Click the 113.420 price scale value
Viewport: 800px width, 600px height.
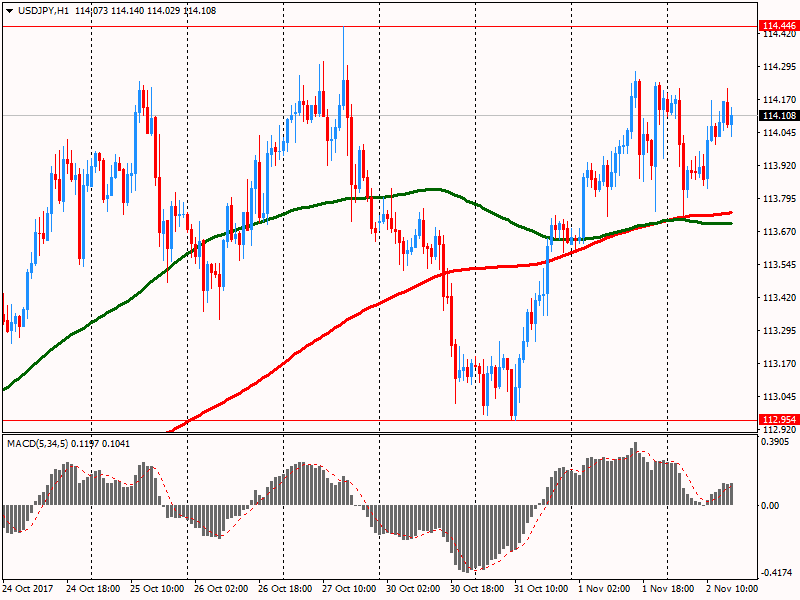[779, 297]
